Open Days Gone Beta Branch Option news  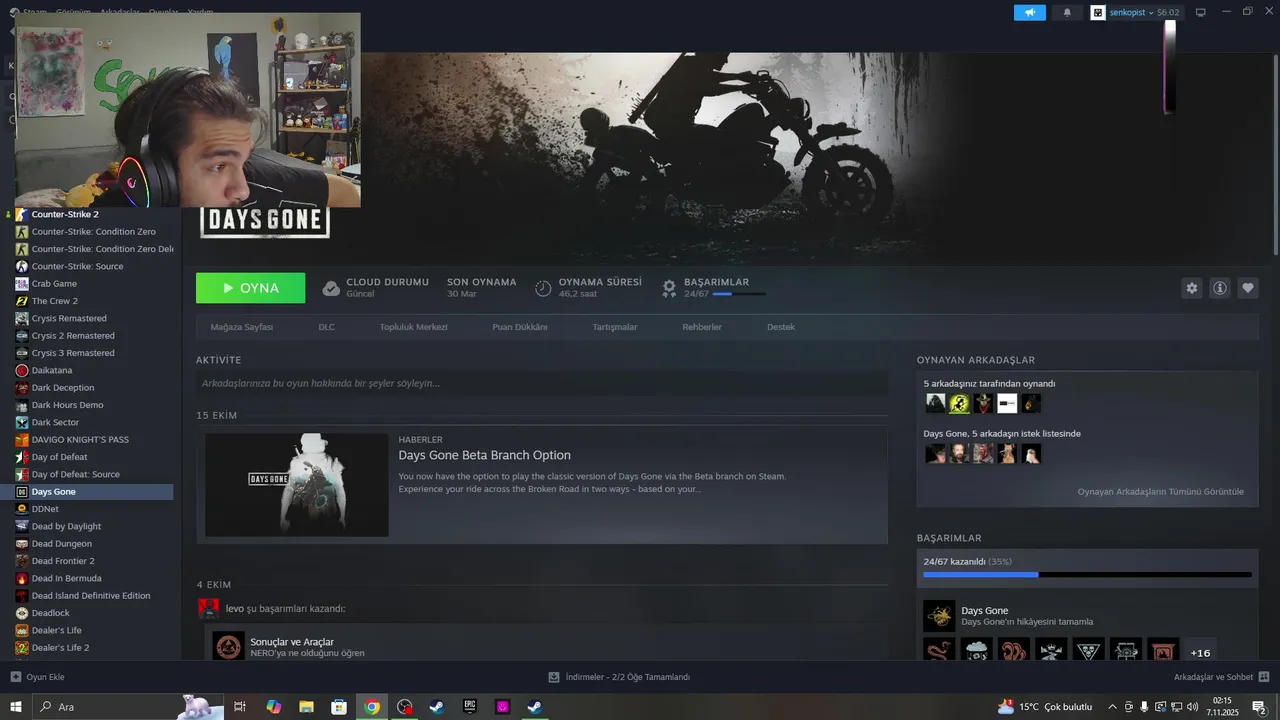pyautogui.click(x=485, y=455)
